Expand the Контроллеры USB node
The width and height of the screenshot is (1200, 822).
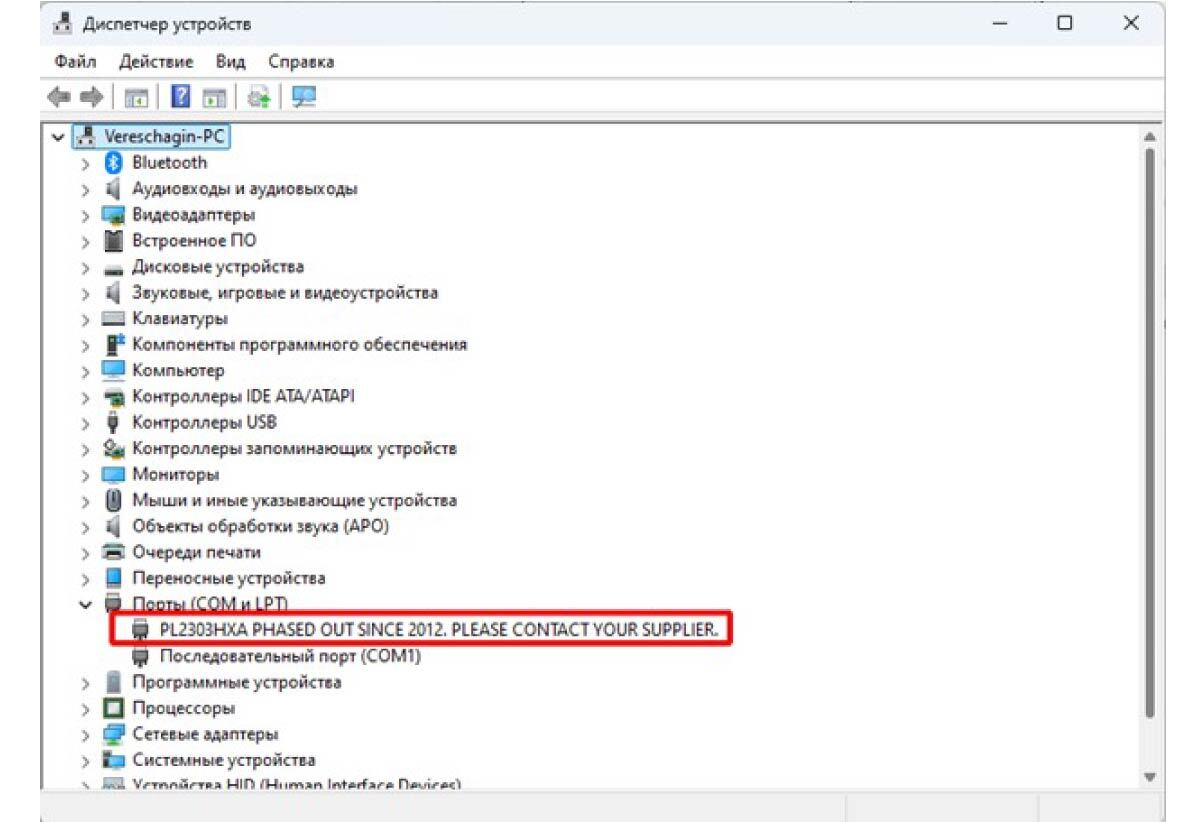[x=86, y=423]
